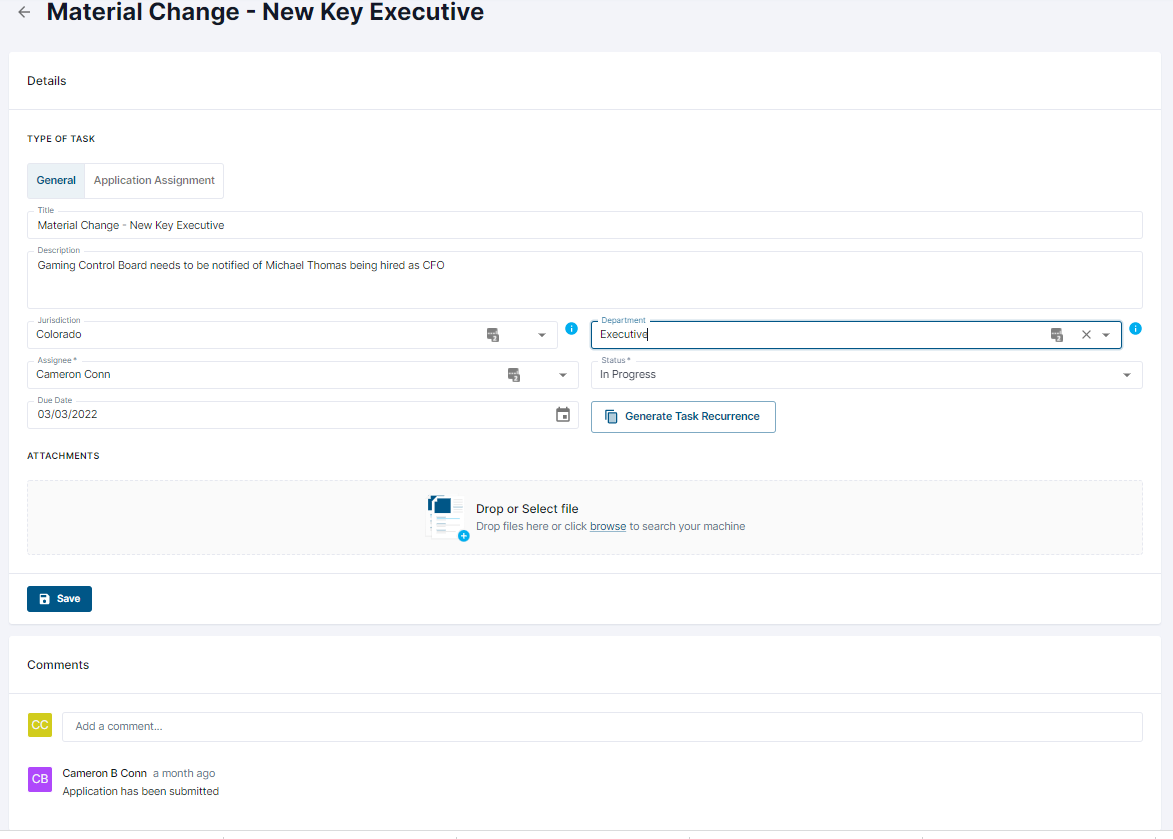Switch to the Application Assignment tab
This screenshot has width=1173, height=839.
[153, 180]
